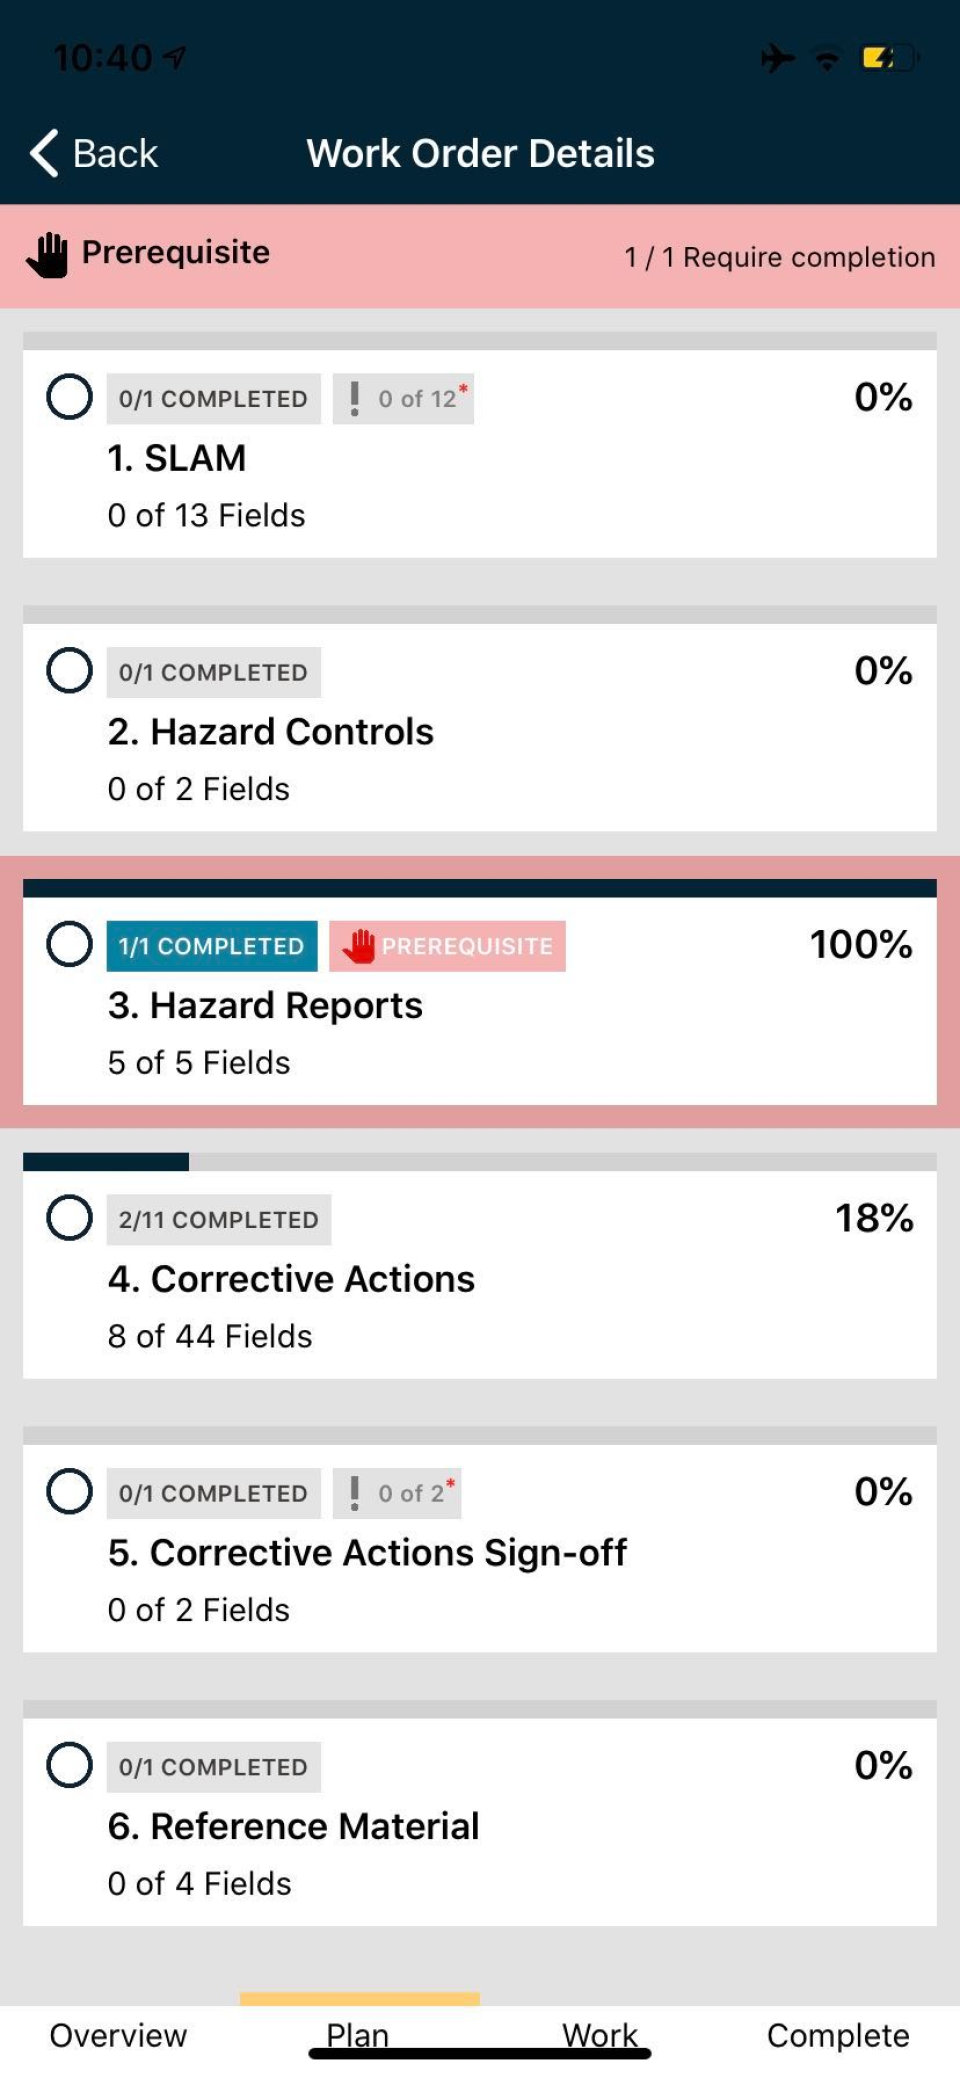Tap the battery charging status icon
This screenshot has width=960, height=2078.
click(888, 58)
